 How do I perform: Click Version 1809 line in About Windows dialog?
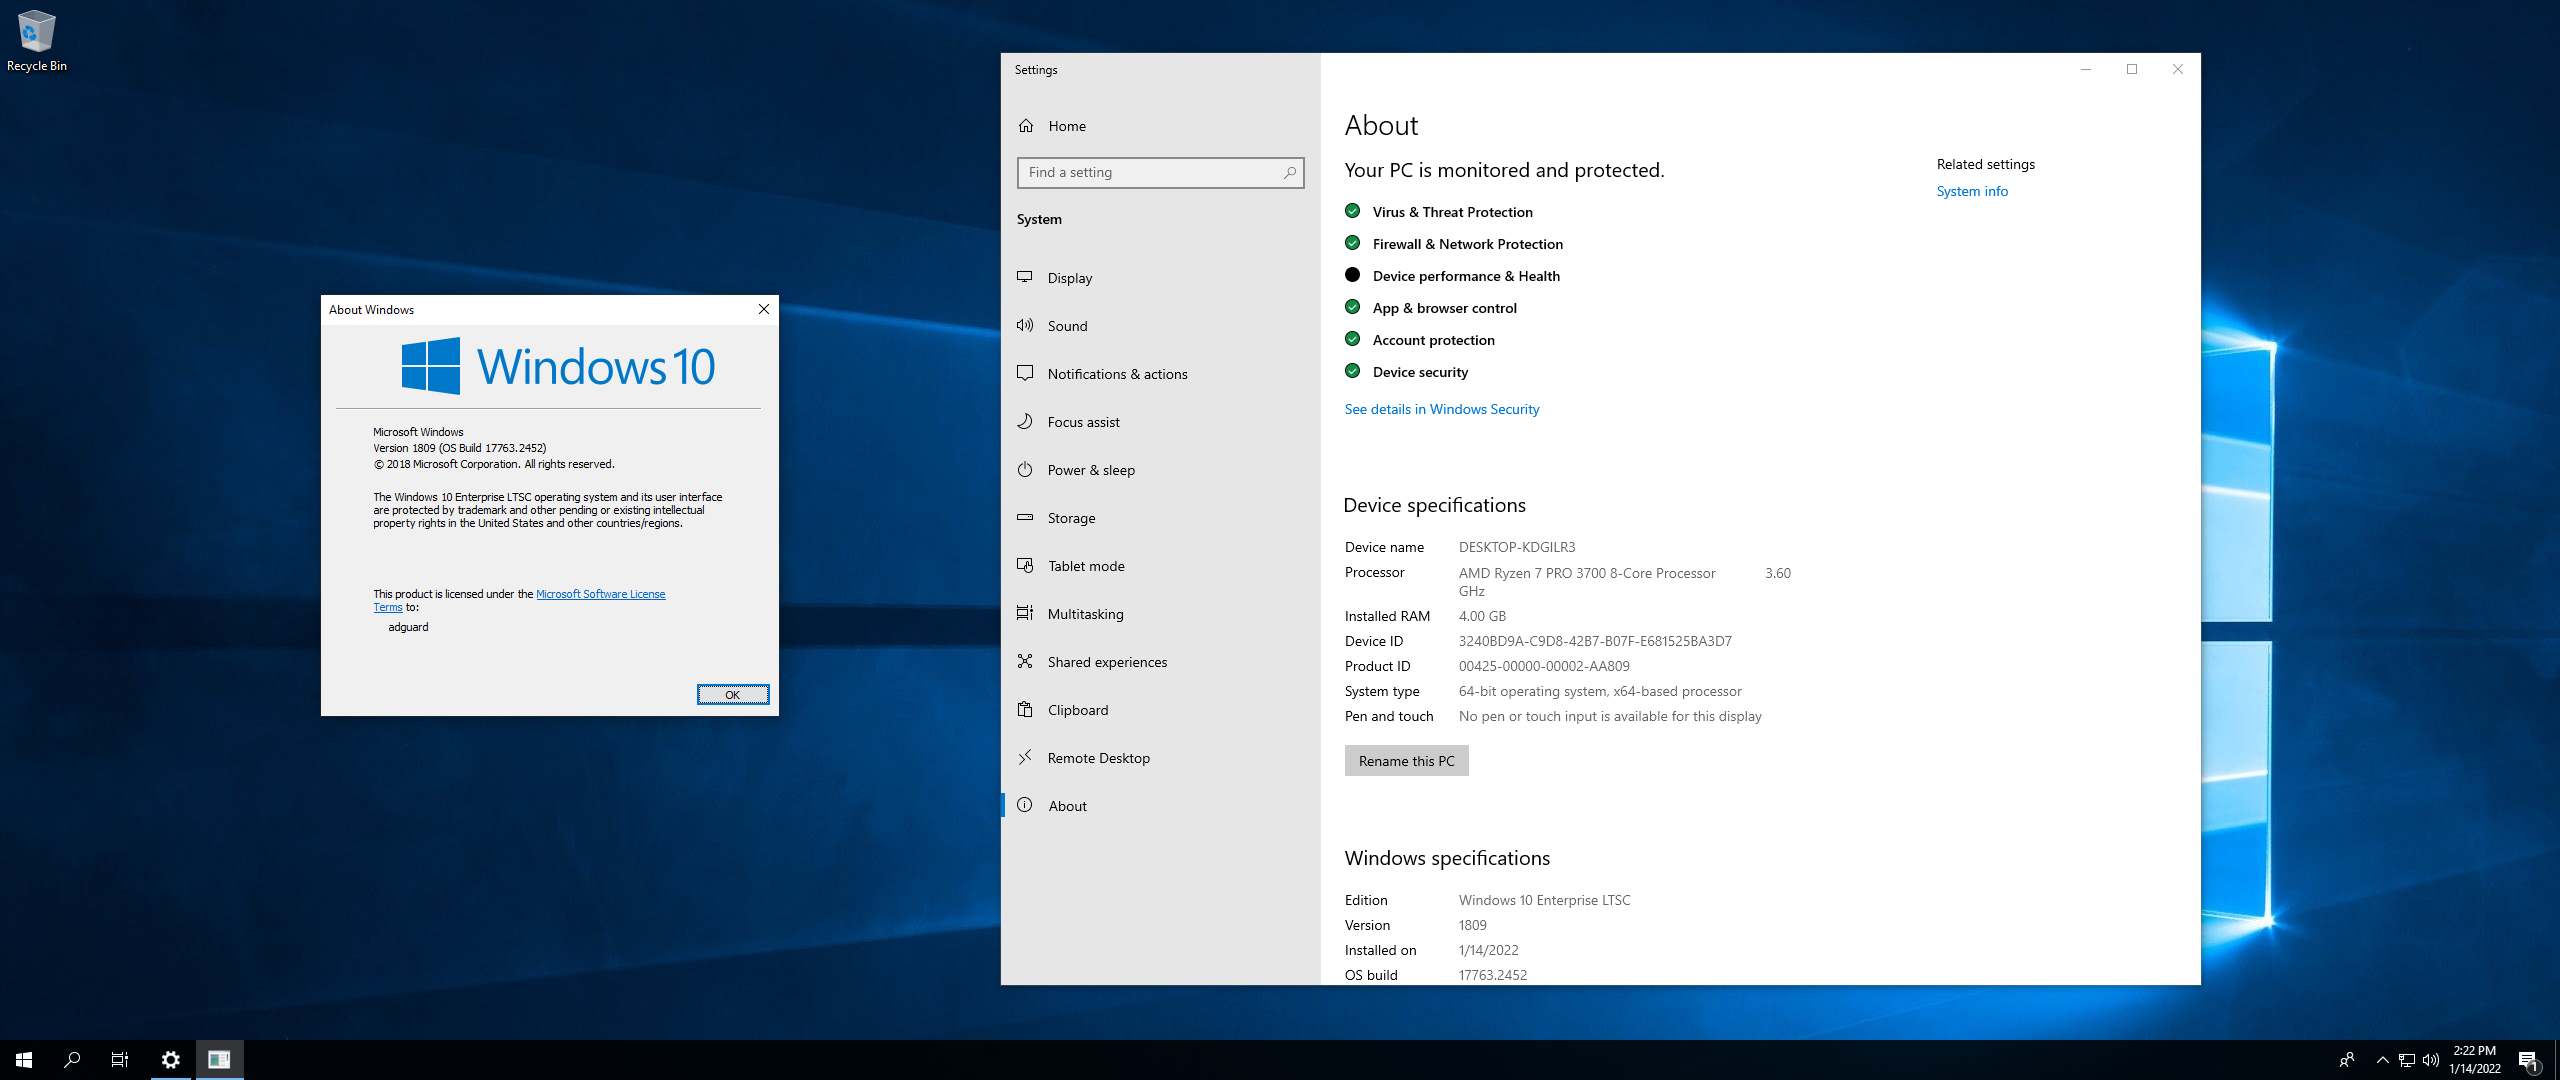460,448
